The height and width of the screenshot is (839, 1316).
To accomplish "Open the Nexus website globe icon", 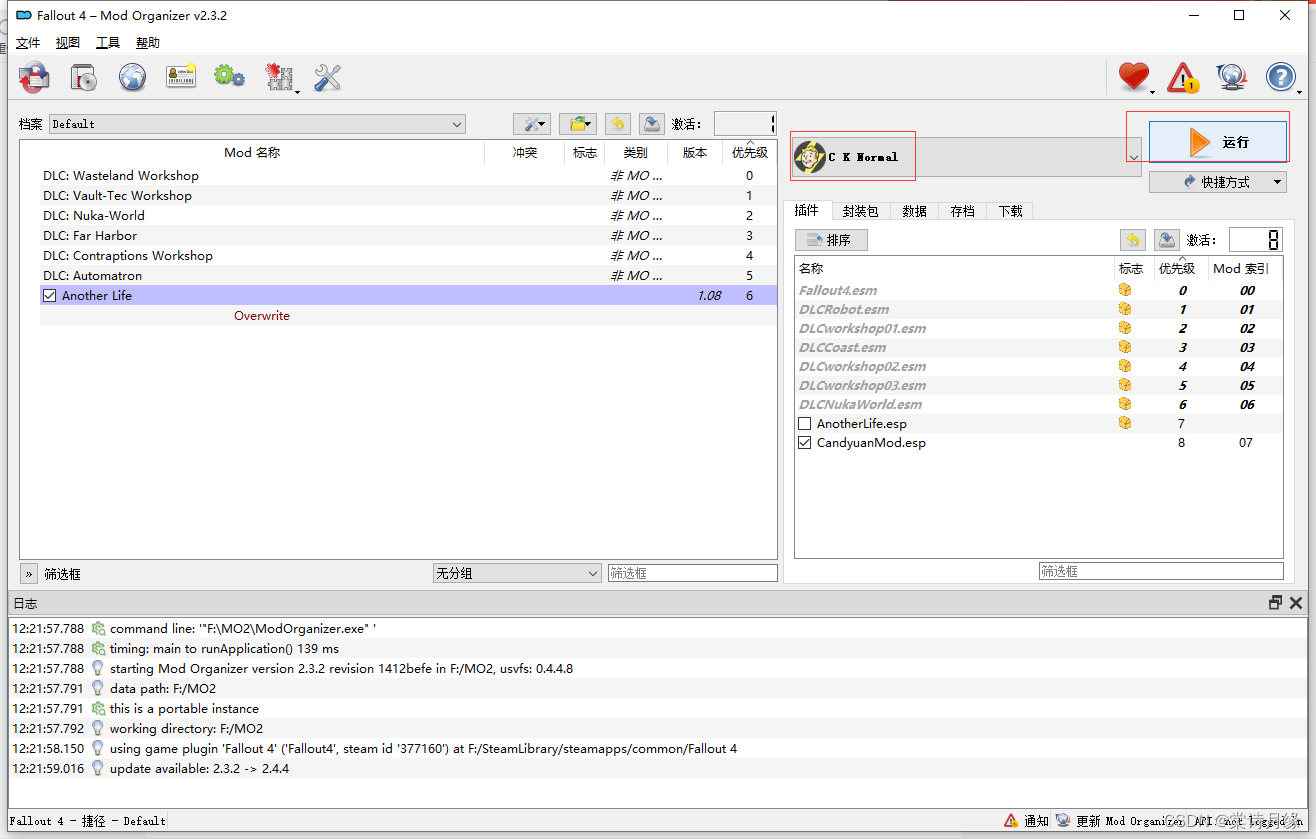I will [132, 77].
